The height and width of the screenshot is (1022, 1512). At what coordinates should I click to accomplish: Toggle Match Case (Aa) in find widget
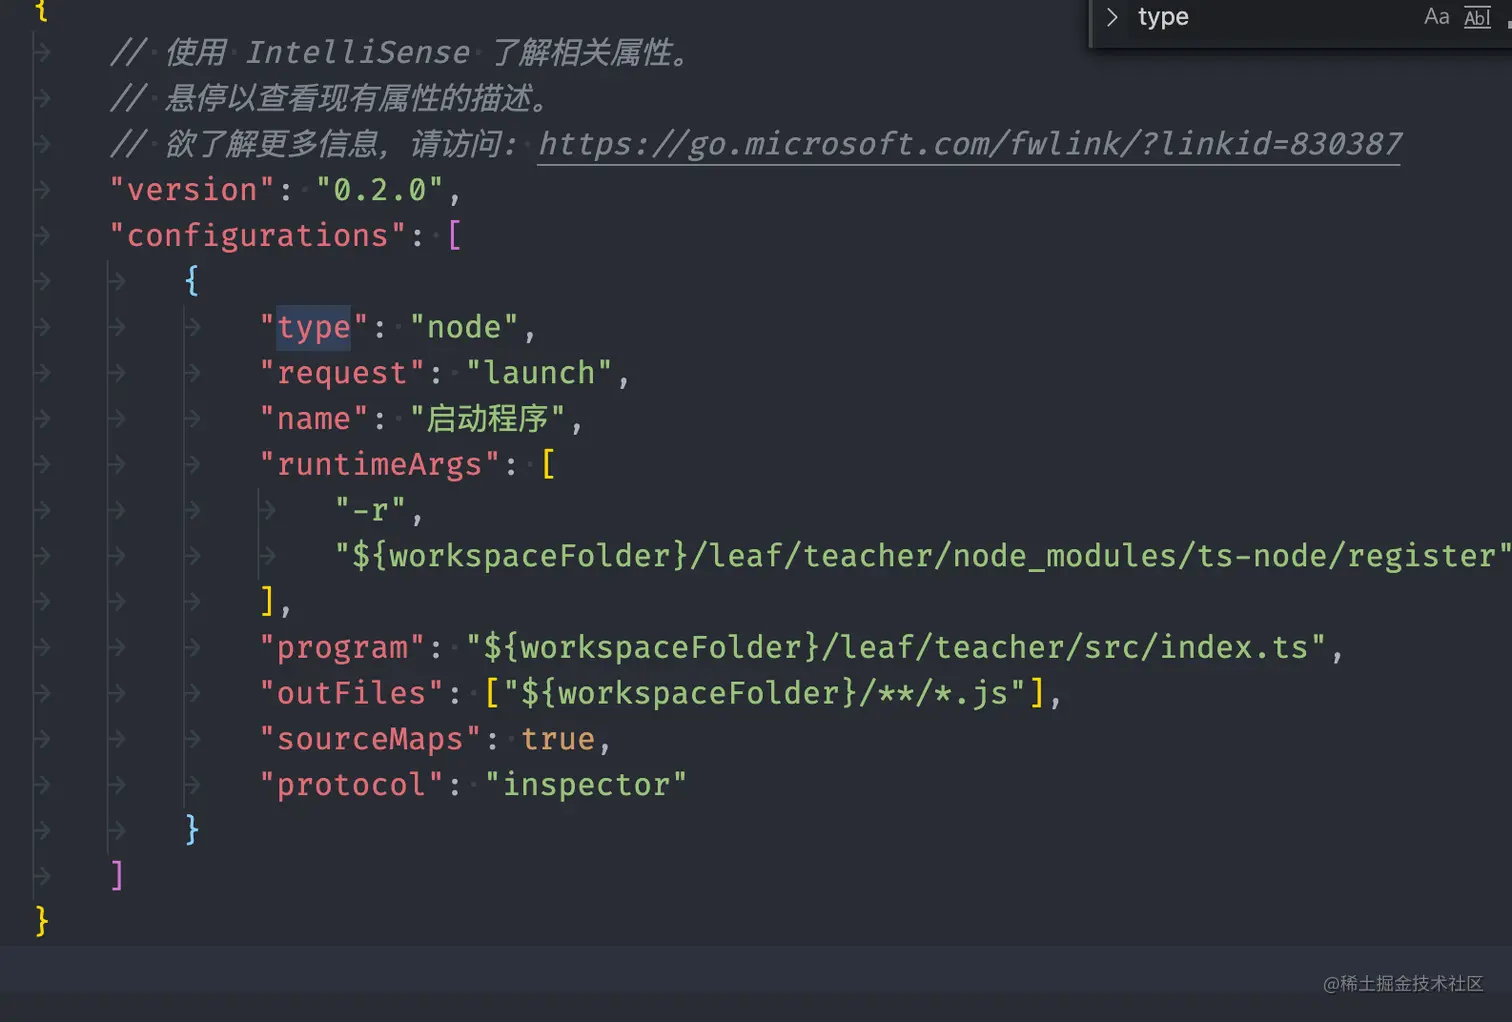tap(1436, 16)
